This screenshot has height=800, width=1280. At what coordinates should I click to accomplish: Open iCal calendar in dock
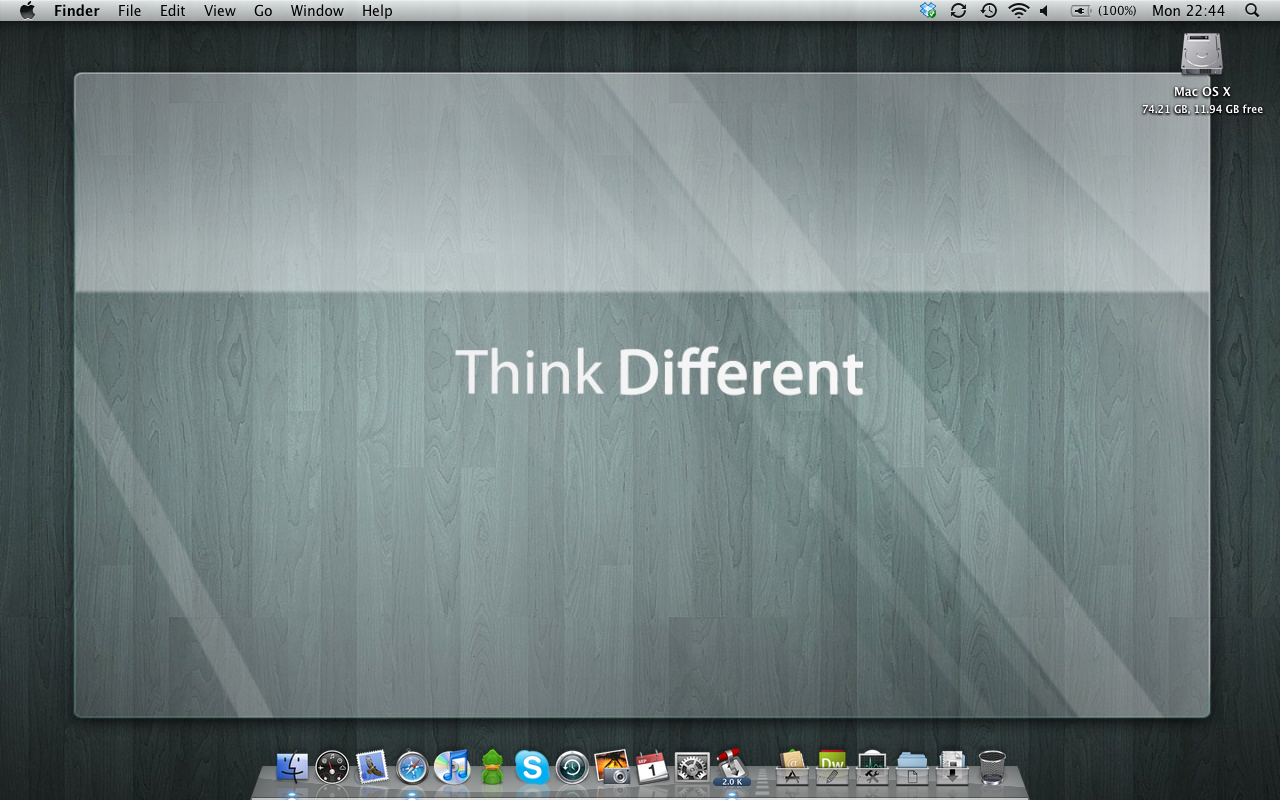pos(652,768)
